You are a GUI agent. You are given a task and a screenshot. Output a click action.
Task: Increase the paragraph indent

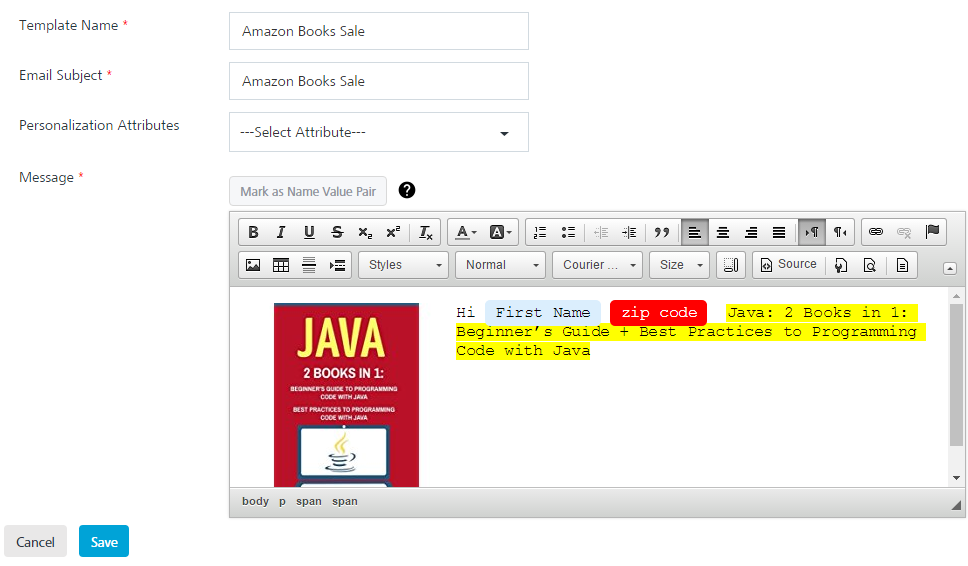click(629, 232)
